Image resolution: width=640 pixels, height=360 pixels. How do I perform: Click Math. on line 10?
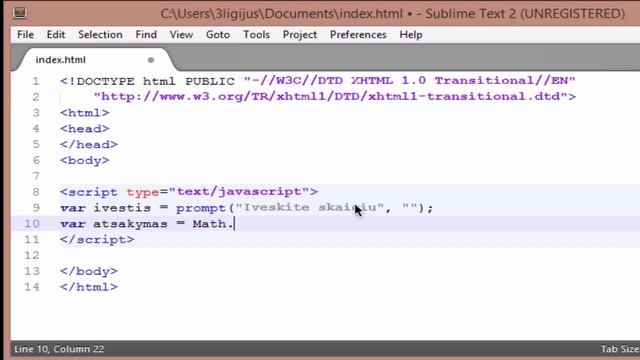[x=213, y=224]
